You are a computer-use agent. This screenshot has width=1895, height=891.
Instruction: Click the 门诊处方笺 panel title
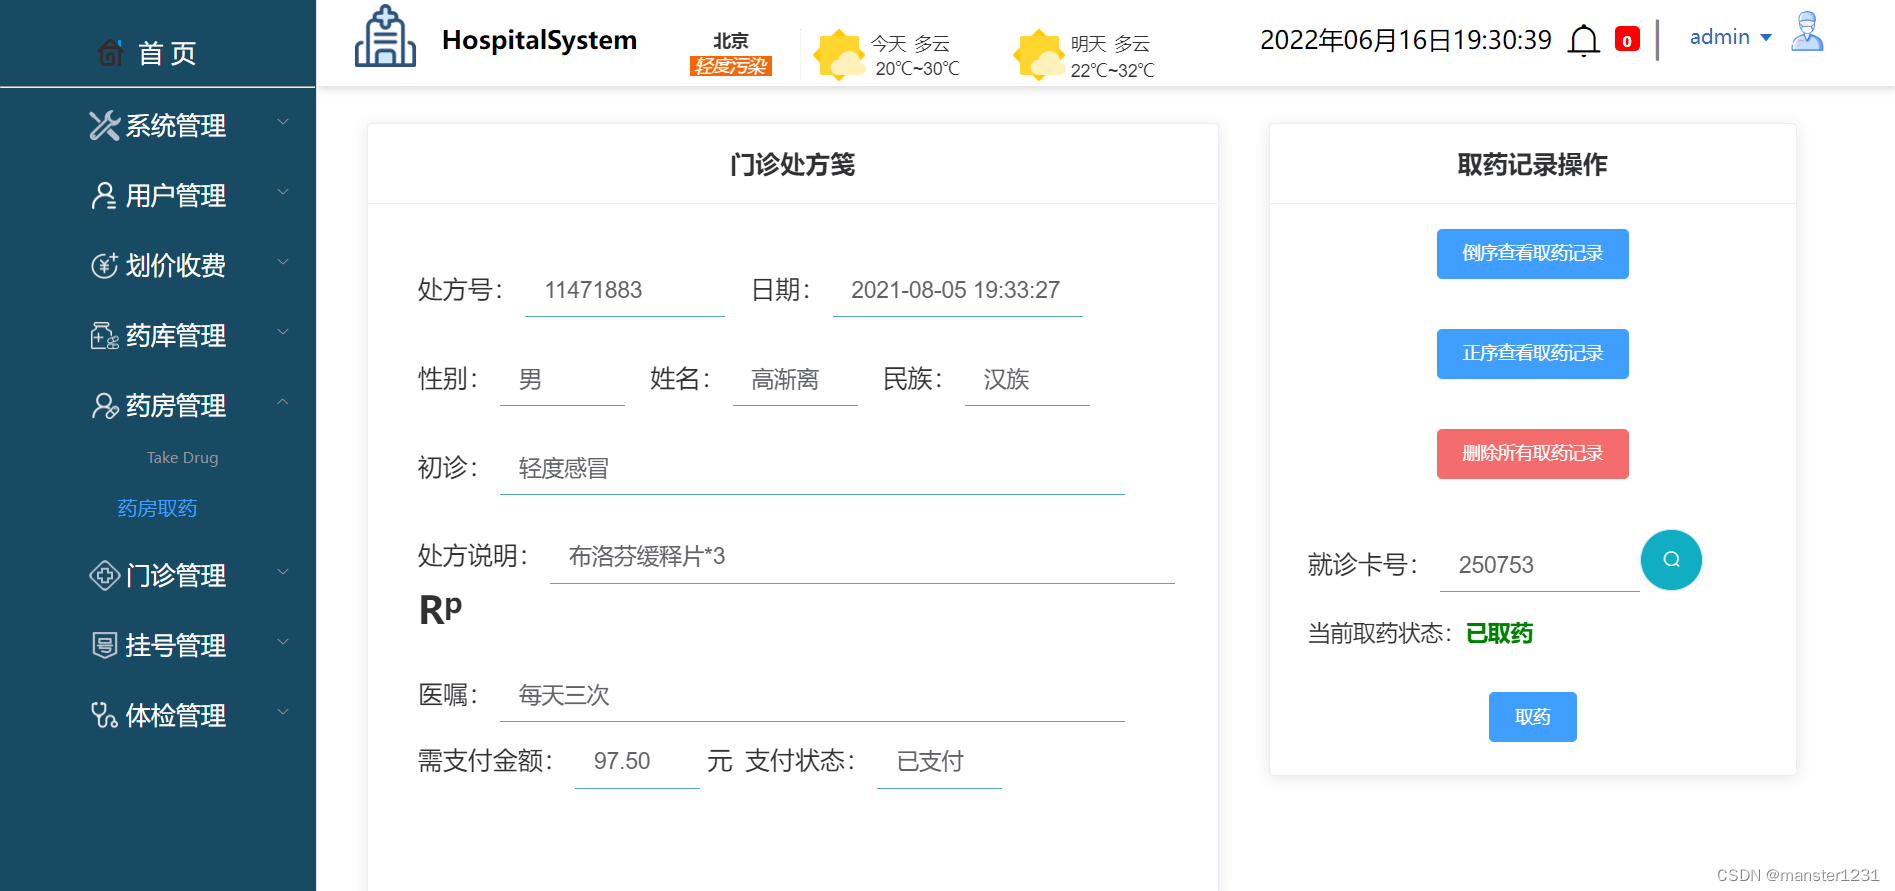792,164
